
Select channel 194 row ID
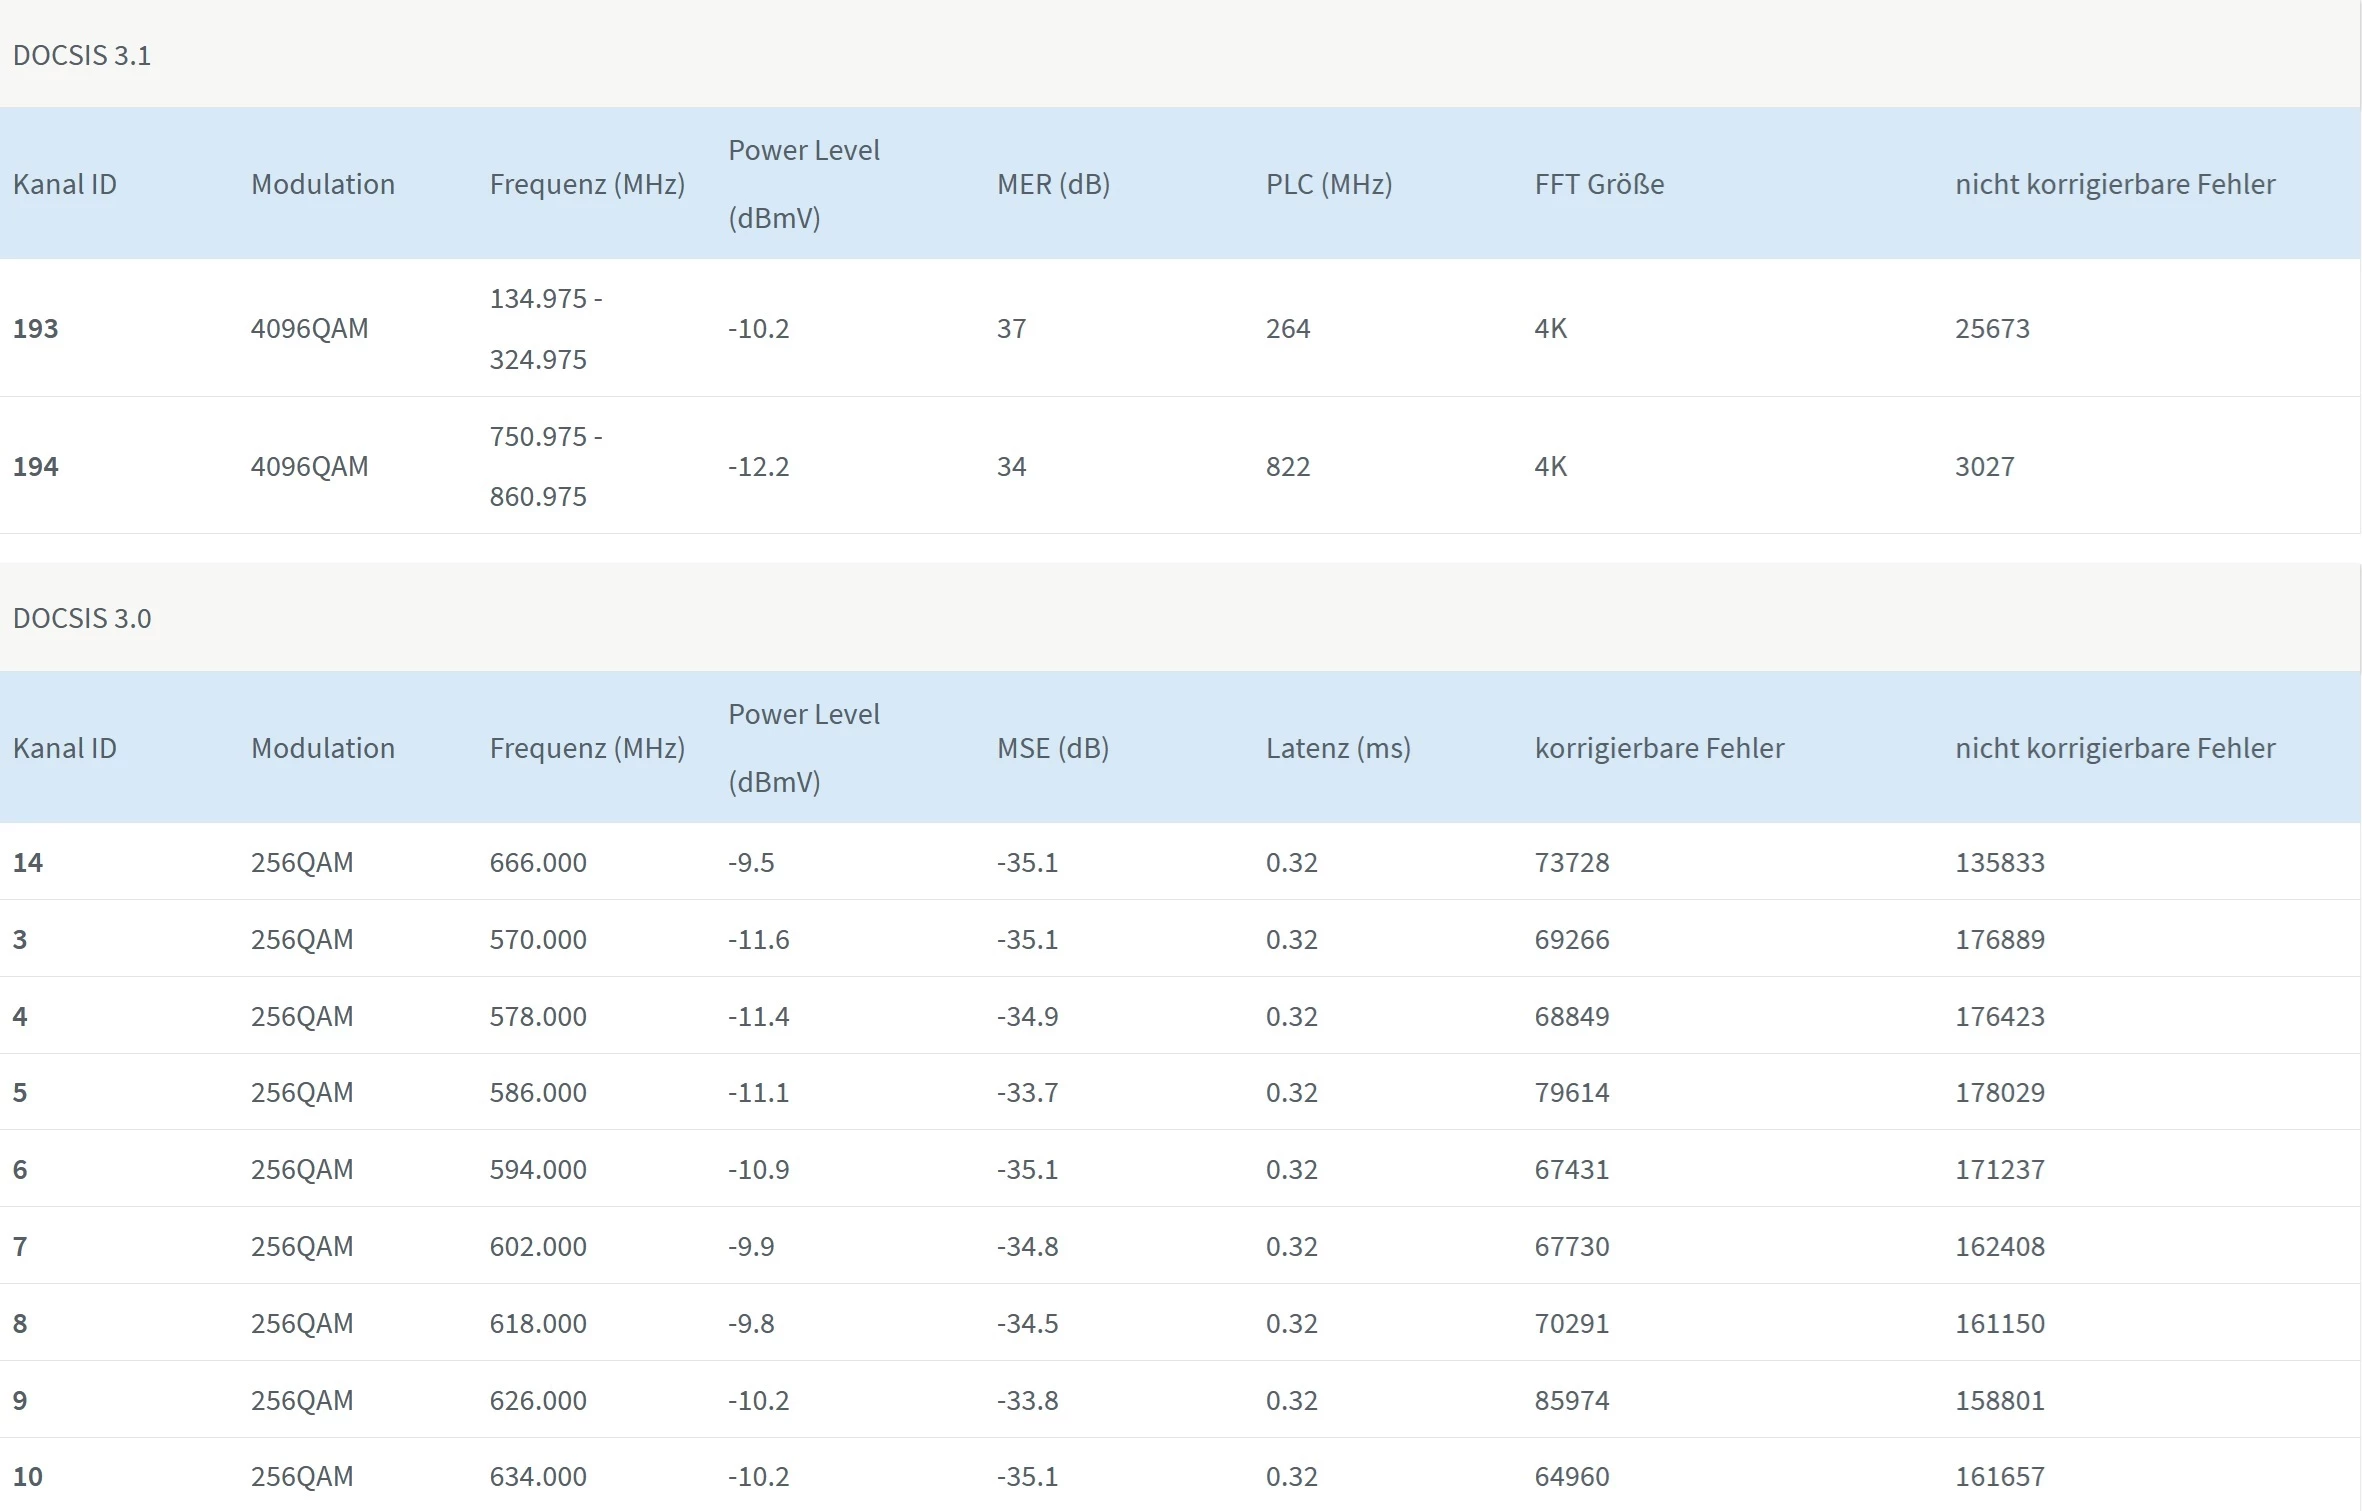(36, 466)
